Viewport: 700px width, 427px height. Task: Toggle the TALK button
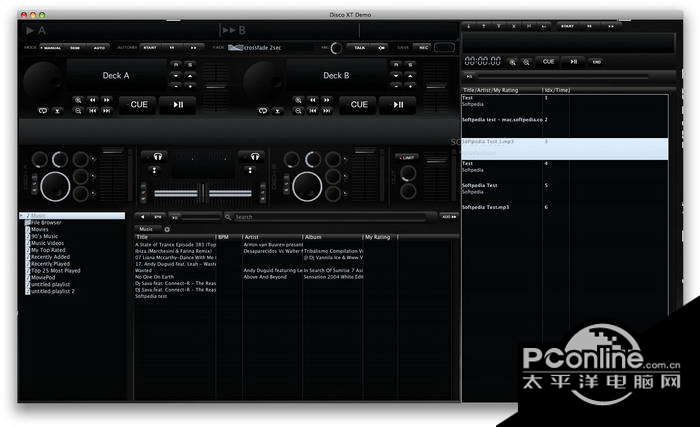coord(360,47)
